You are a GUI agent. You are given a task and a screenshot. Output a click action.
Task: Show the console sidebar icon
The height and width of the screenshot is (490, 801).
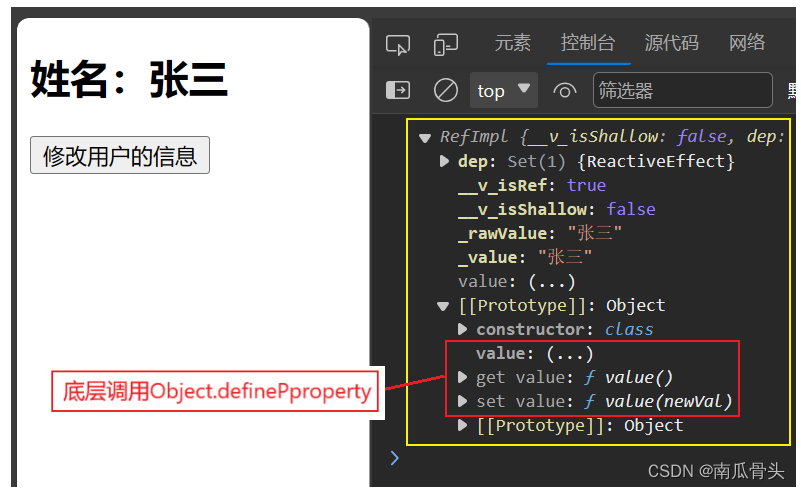click(x=397, y=90)
